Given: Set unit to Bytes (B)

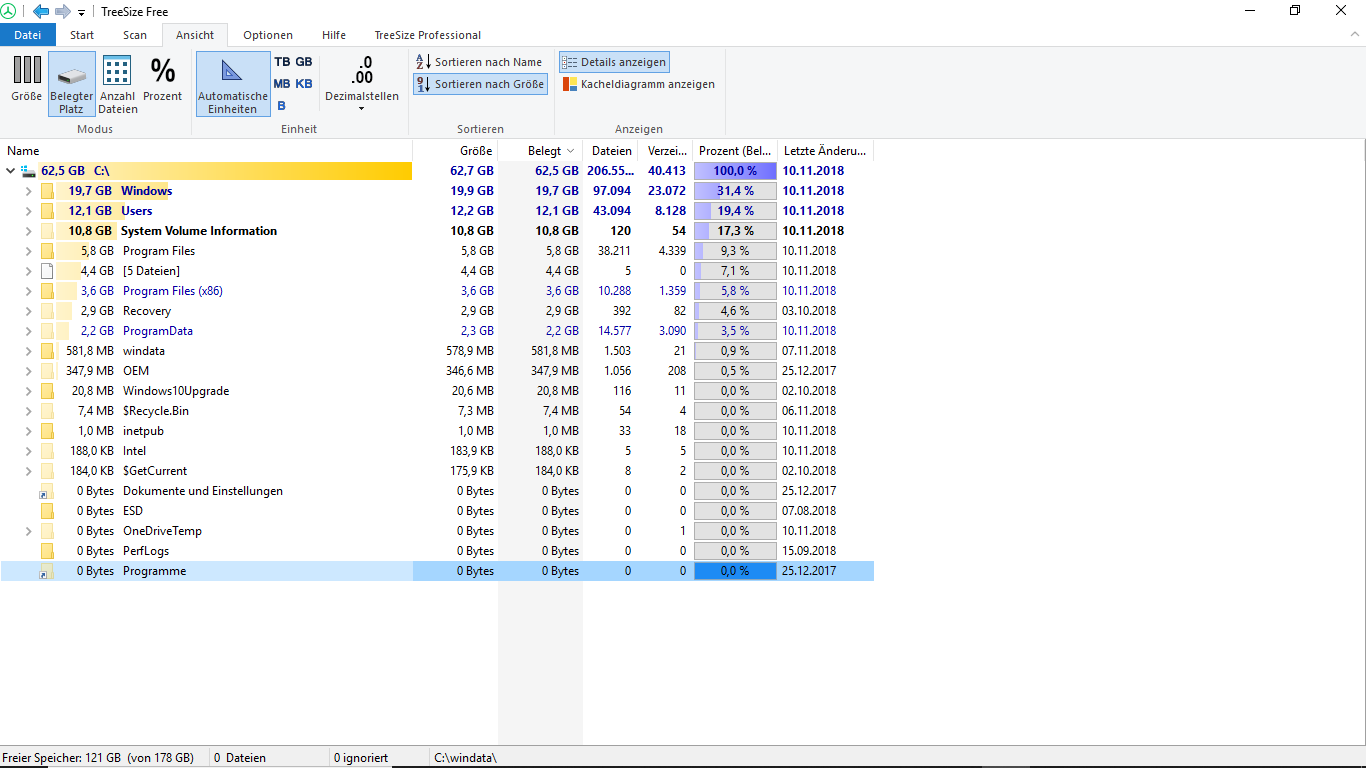Looking at the screenshot, I should pyautogui.click(x=282, y=106).
